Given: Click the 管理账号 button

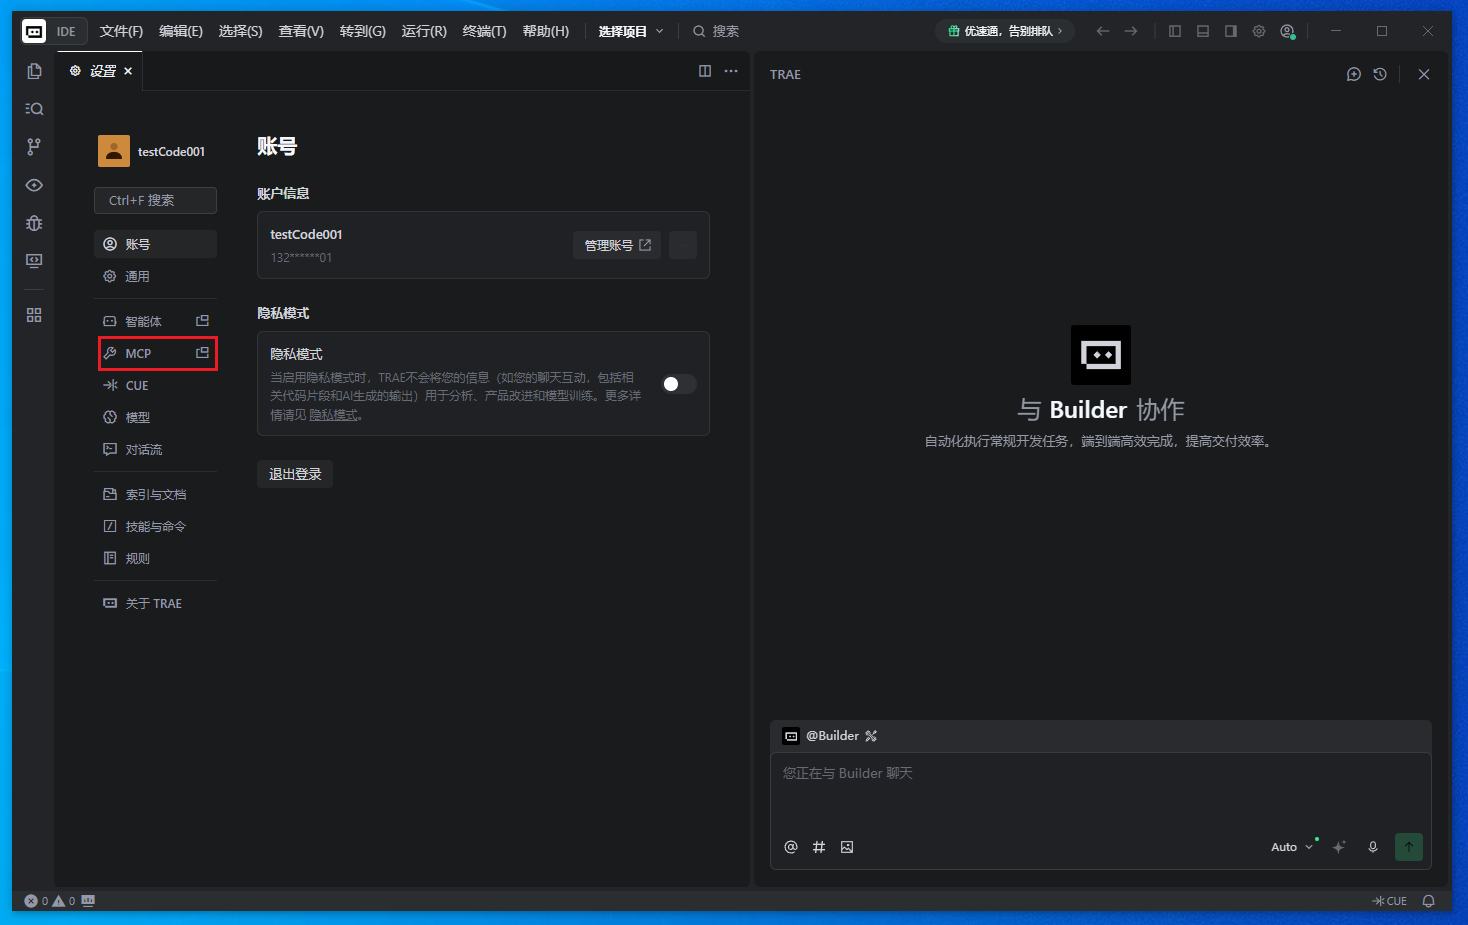Looking at the screenshot, I should click(x=617, y=245).
